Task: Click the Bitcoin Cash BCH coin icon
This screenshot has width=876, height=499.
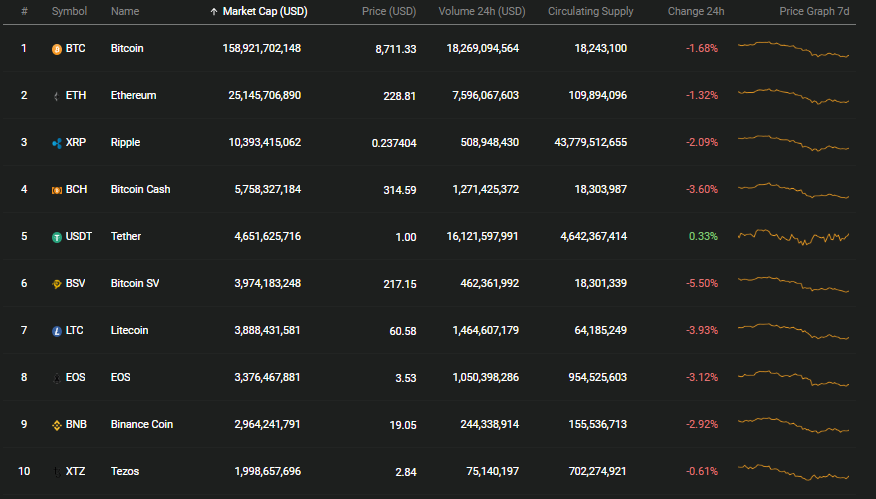Action: point(56,190)
